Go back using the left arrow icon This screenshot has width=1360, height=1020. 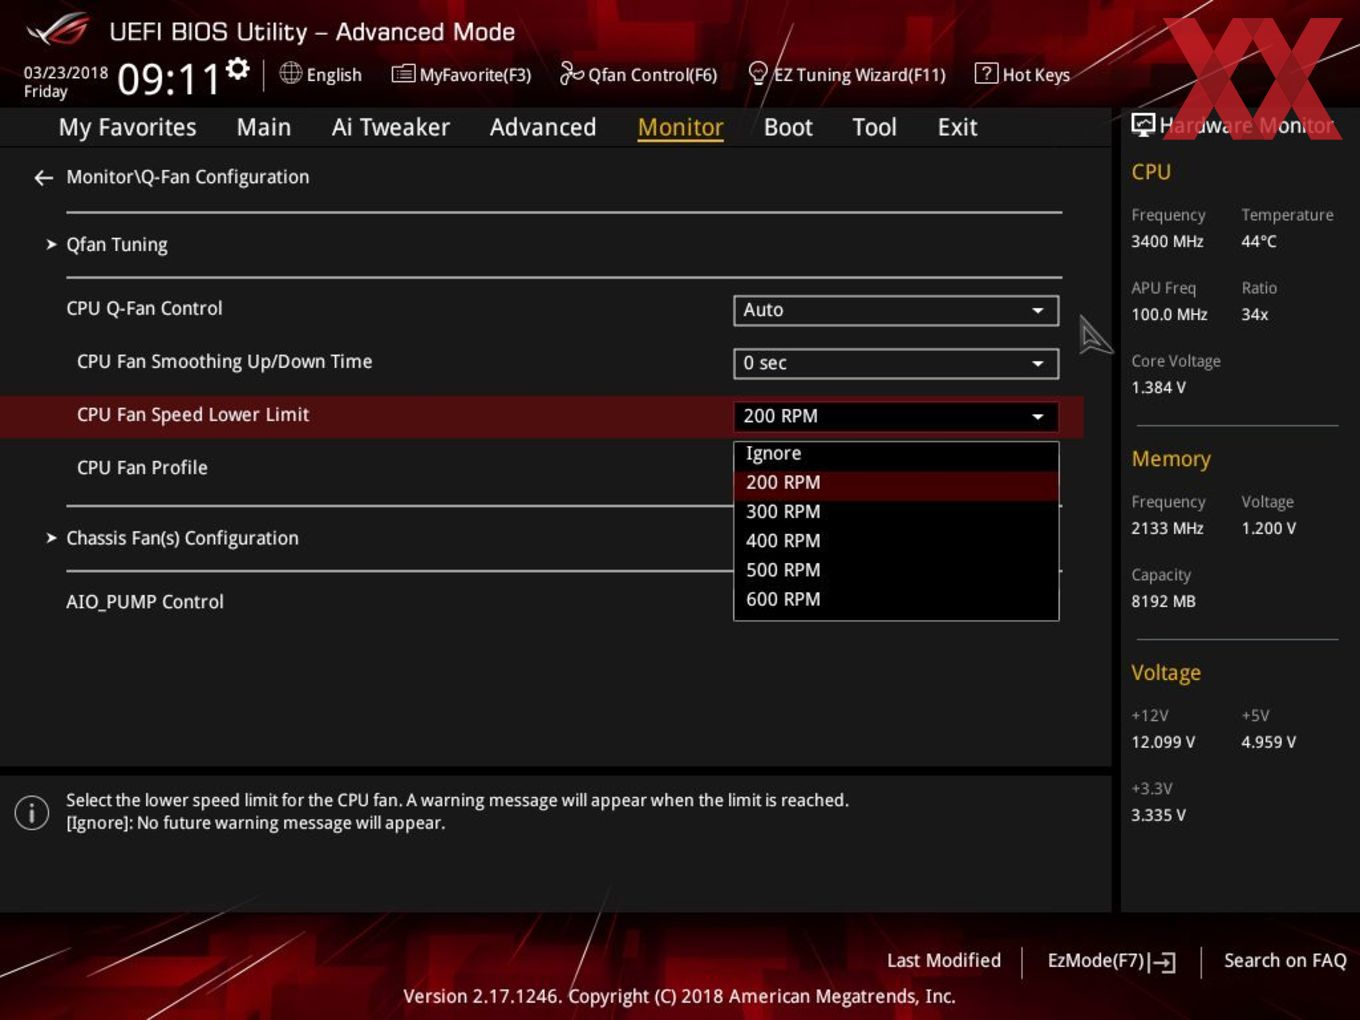(x=43, y=178)
